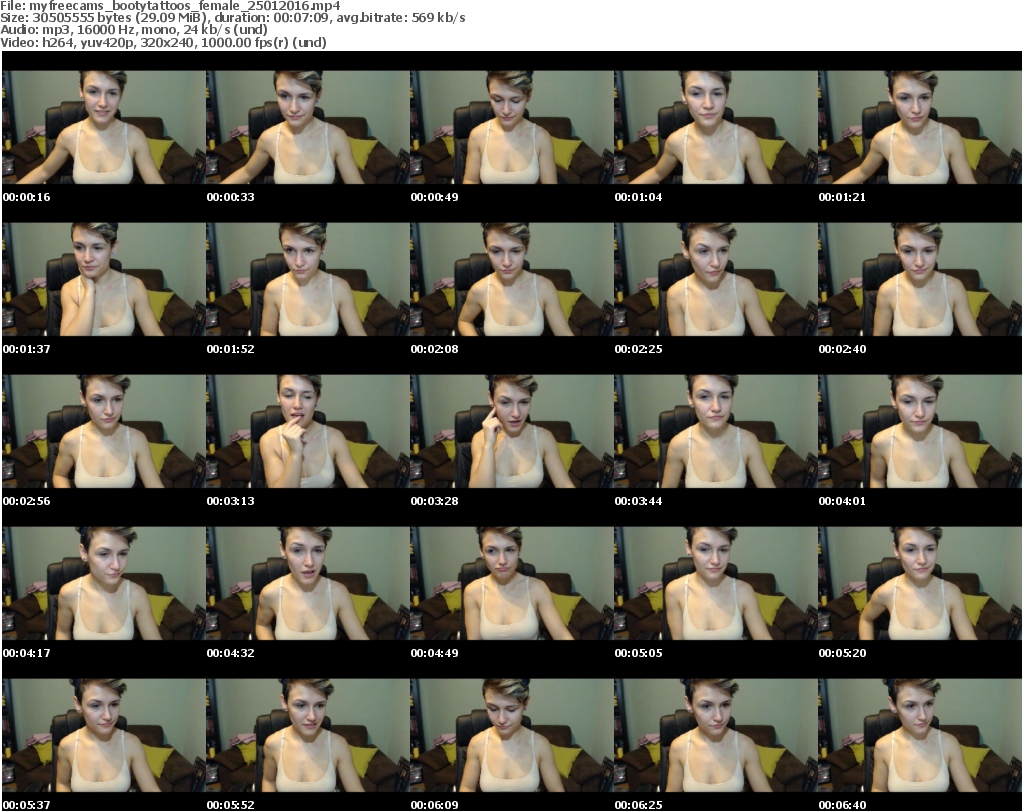View the frame labeled 00:05:37
The image size is (1024, 811).
[104, 736]
